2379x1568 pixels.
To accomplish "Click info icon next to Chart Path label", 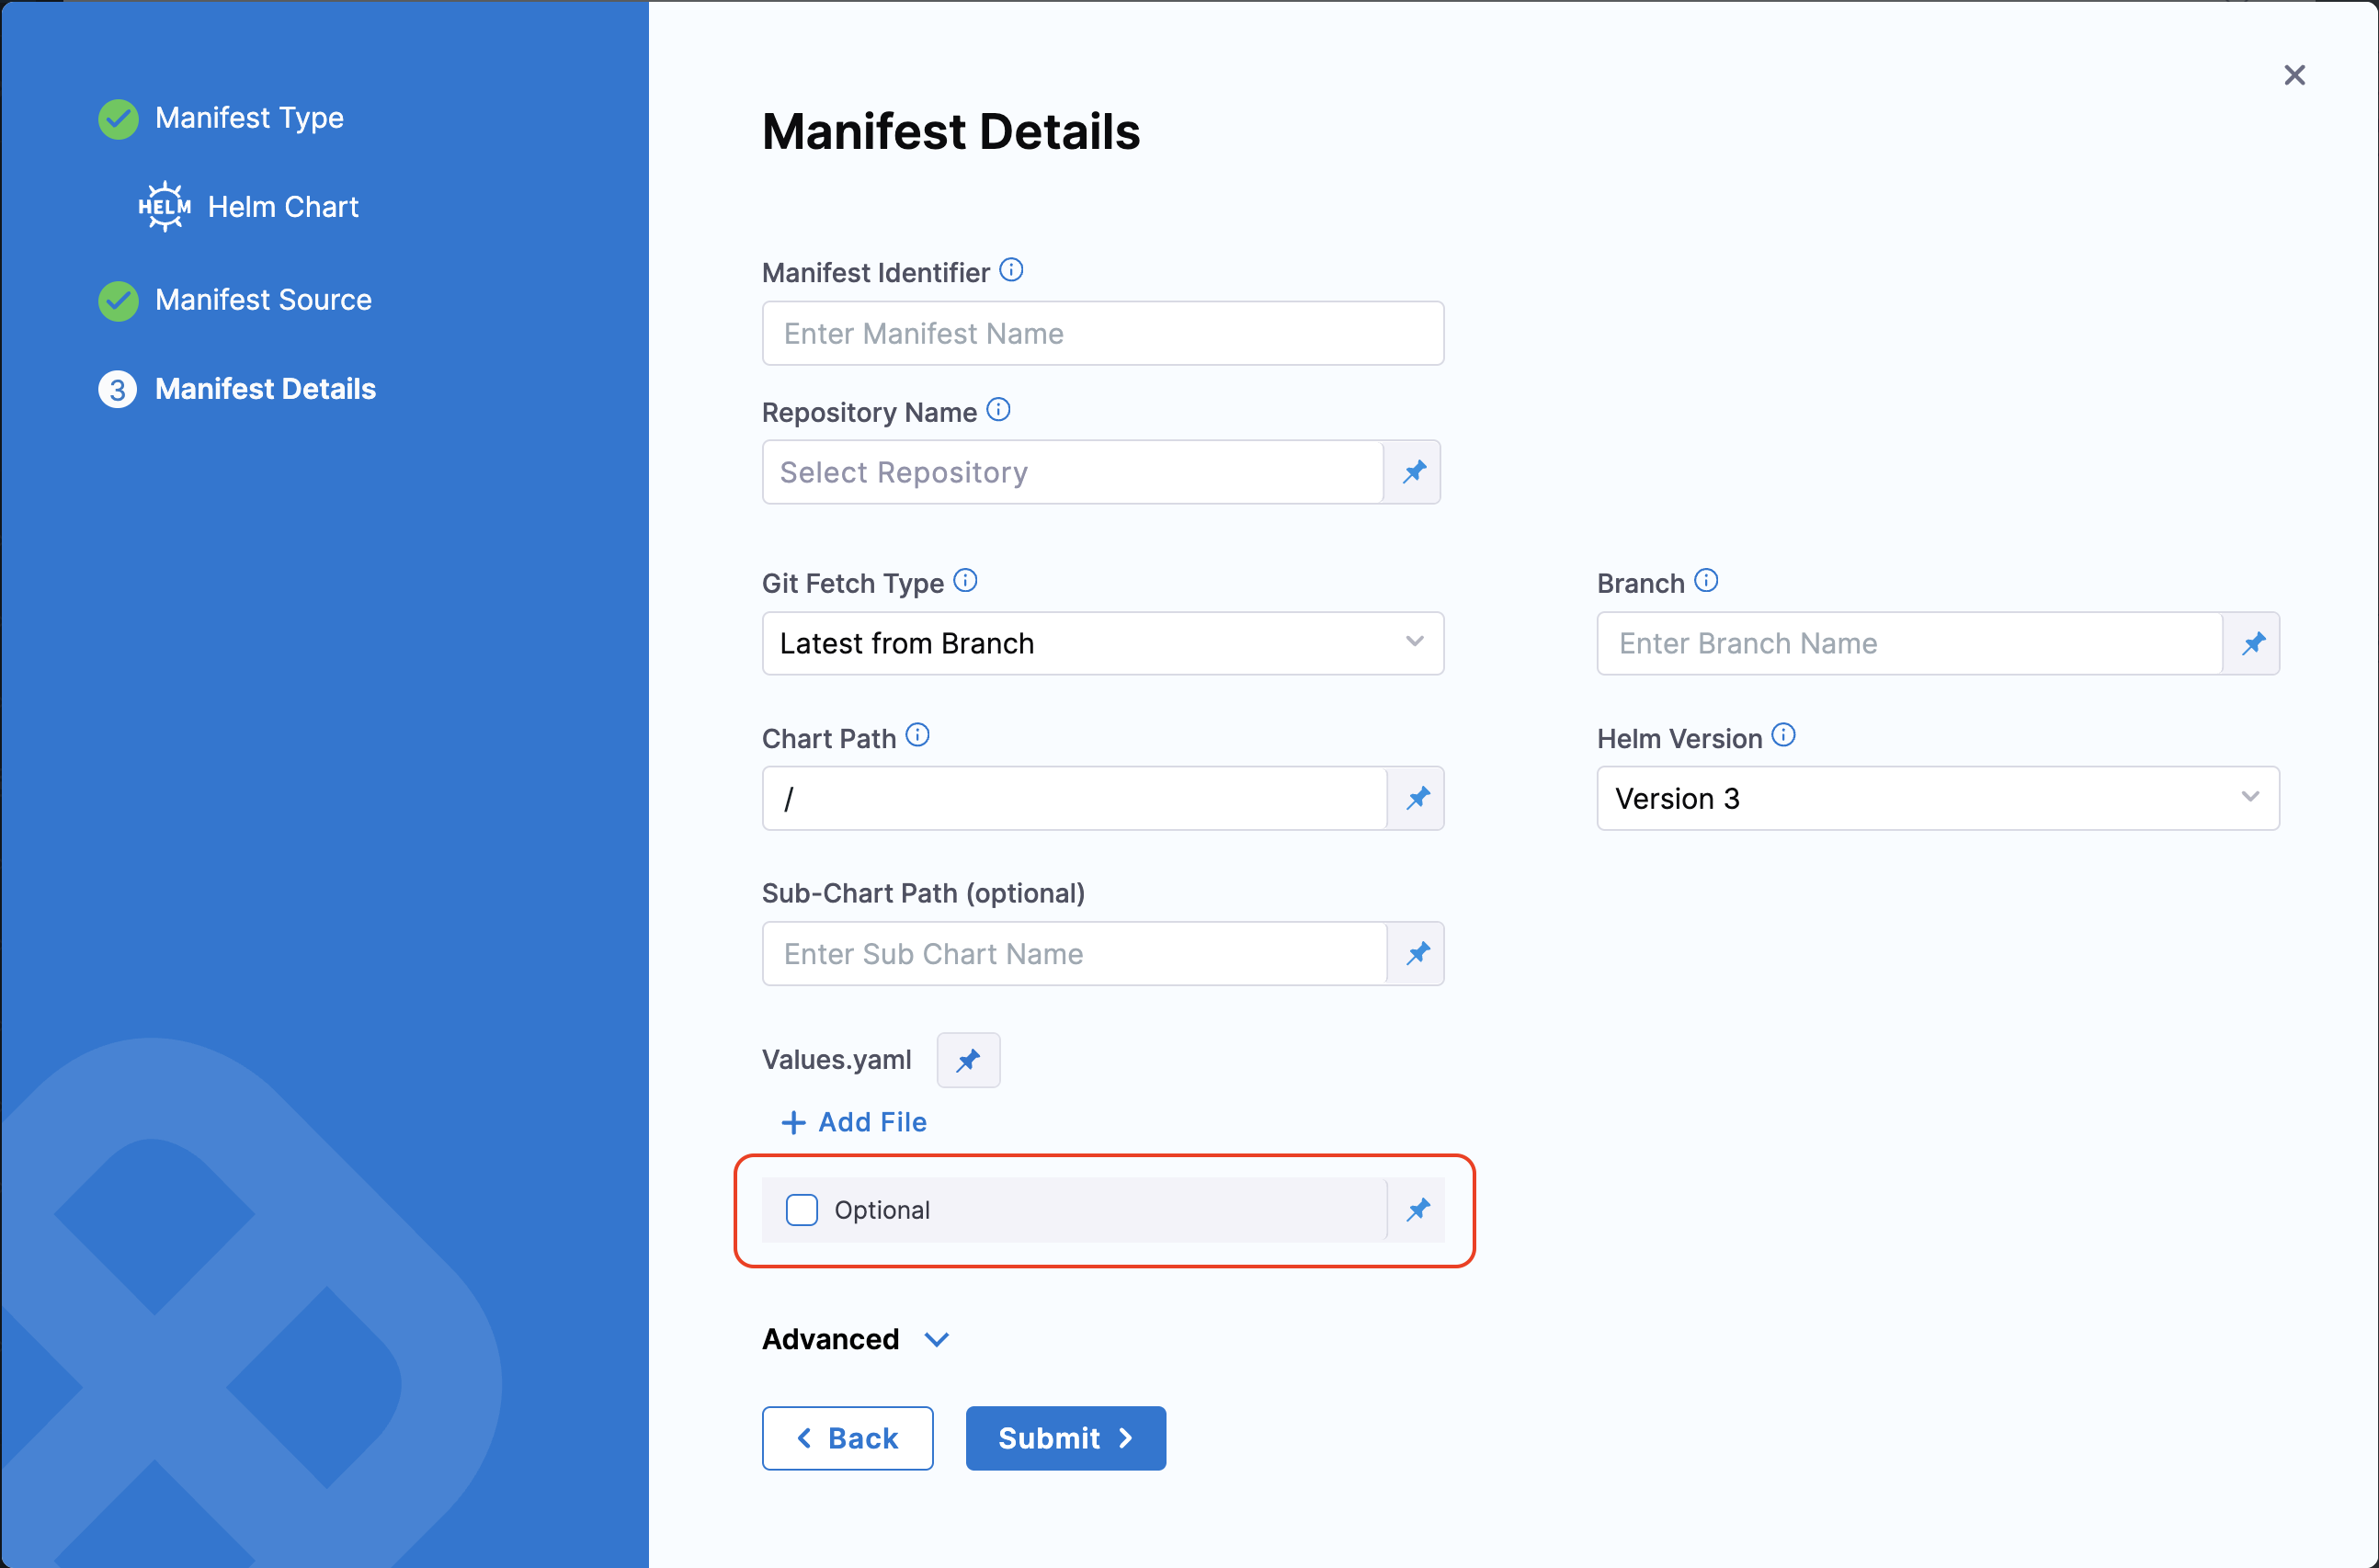I will point(917,736).
